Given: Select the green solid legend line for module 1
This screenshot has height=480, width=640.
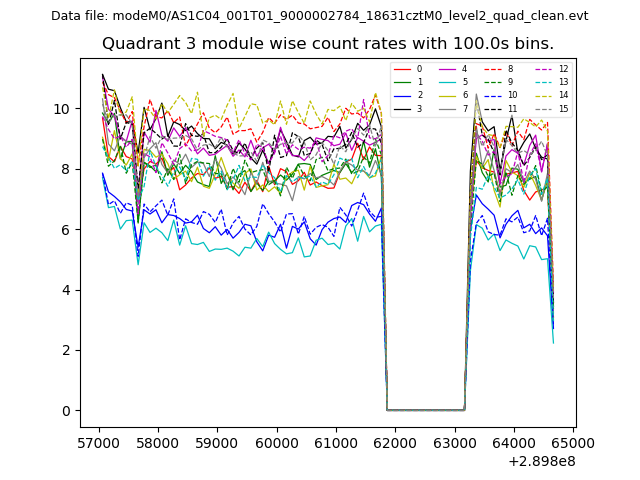Looking at the screenshot, I should 402,82.
